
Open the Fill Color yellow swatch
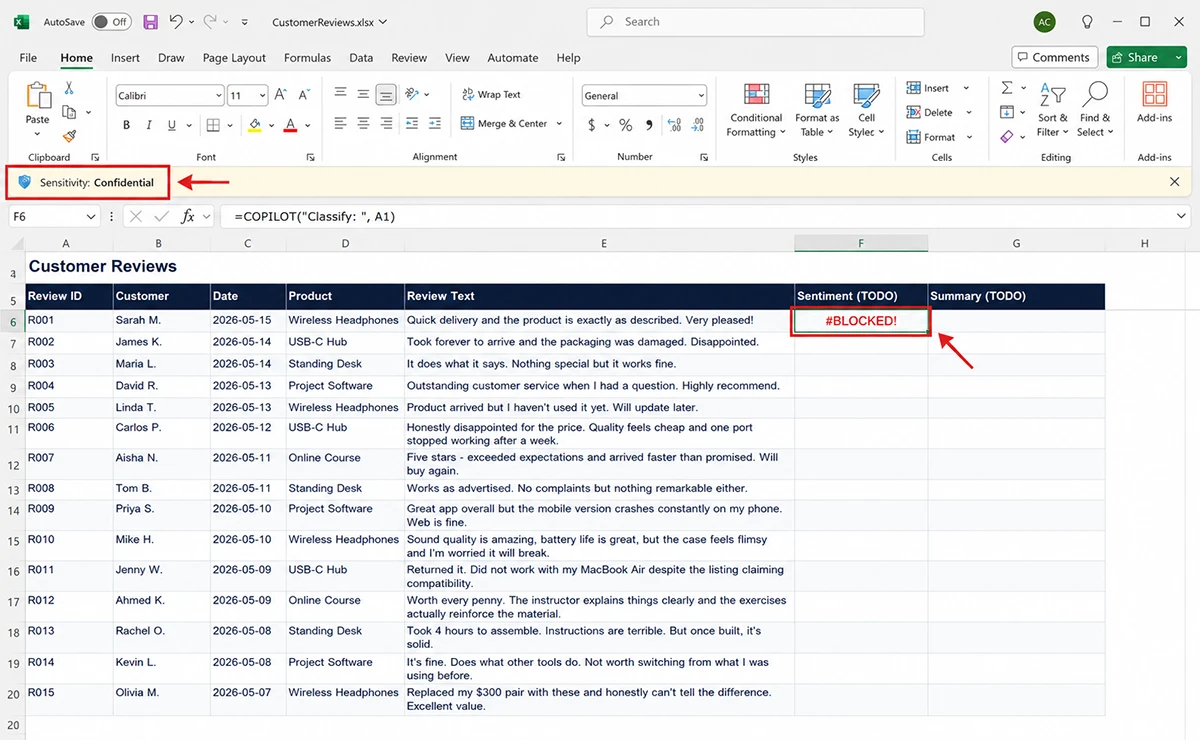pyautogui.click(x=254, y=125)
